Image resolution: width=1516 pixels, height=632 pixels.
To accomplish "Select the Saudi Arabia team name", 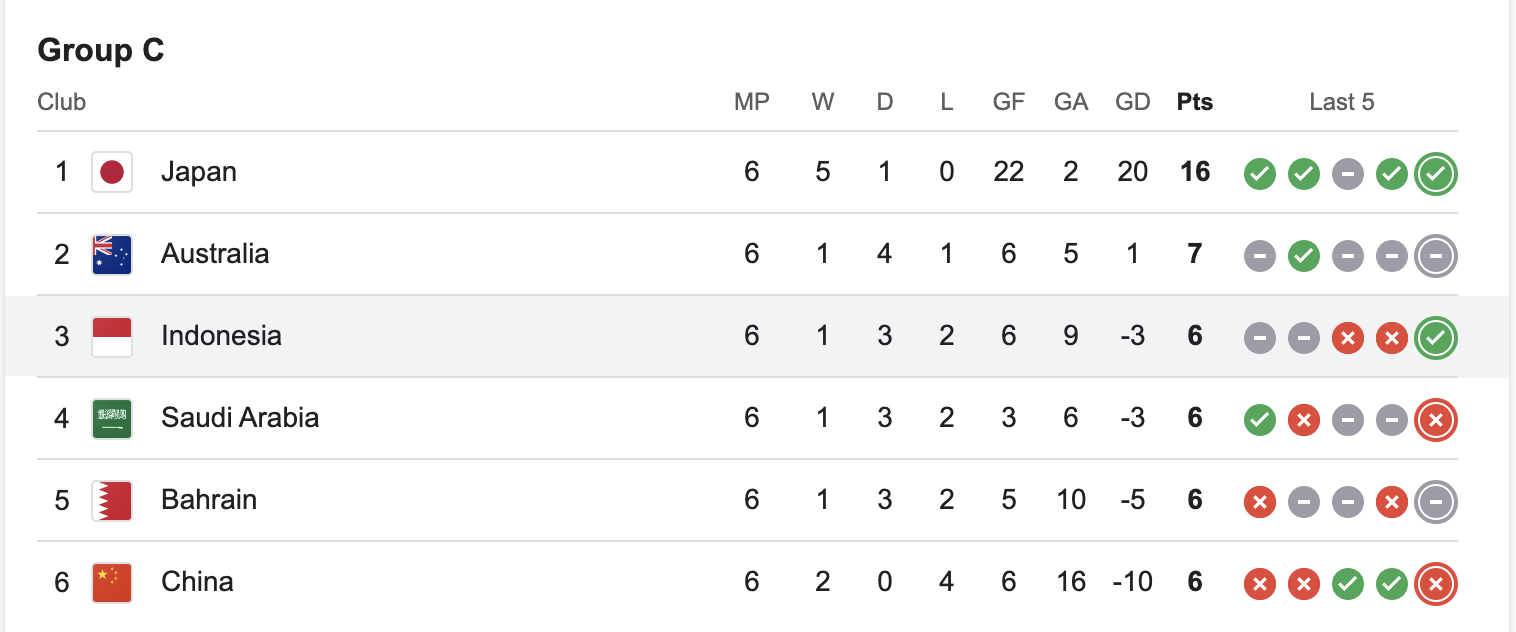I will pos(240,418).
